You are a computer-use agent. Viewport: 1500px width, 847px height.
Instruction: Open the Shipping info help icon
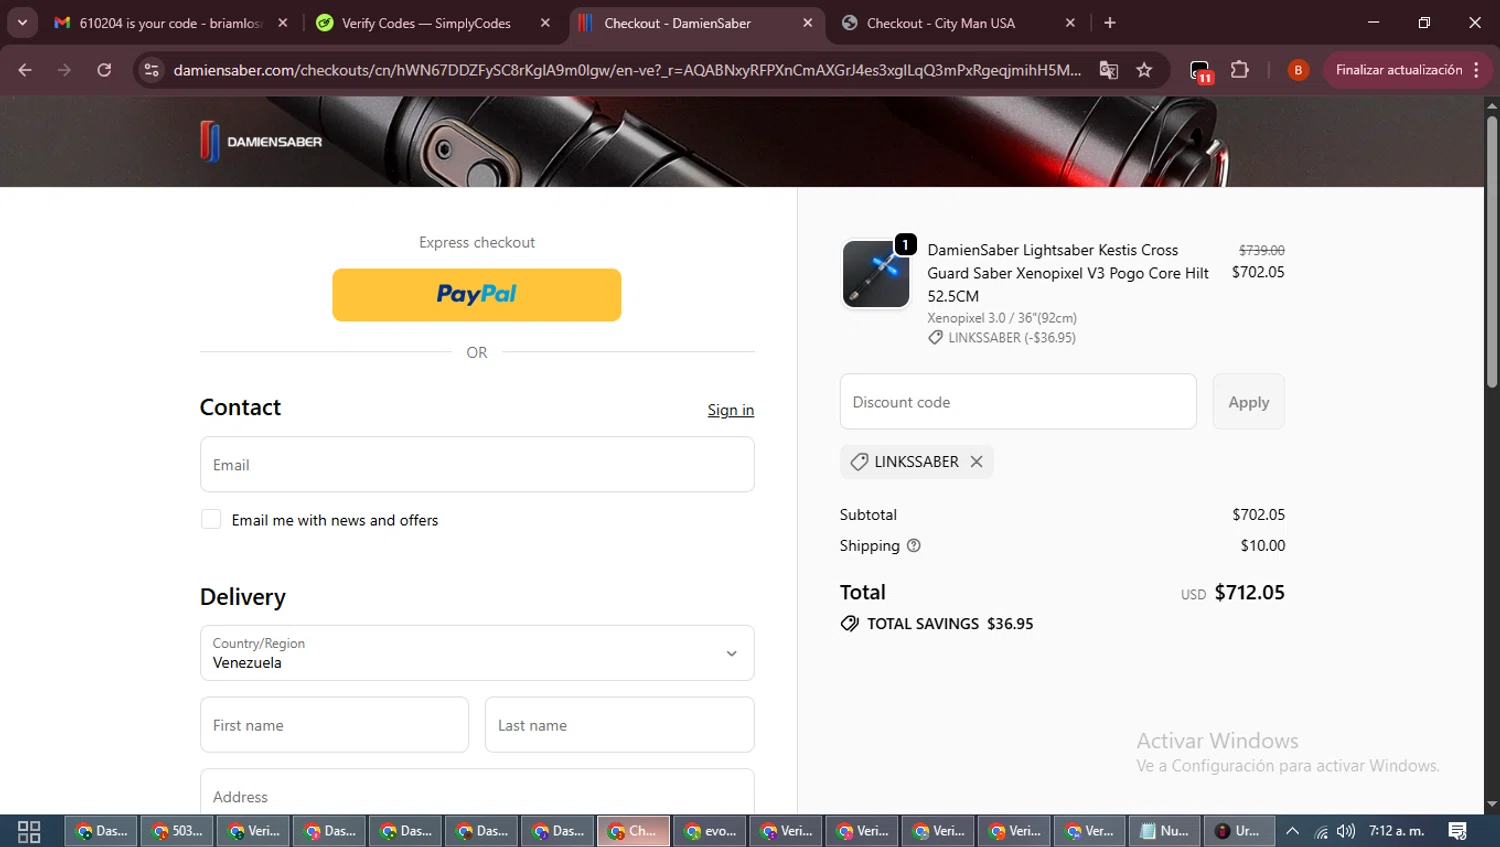point(913,545)
